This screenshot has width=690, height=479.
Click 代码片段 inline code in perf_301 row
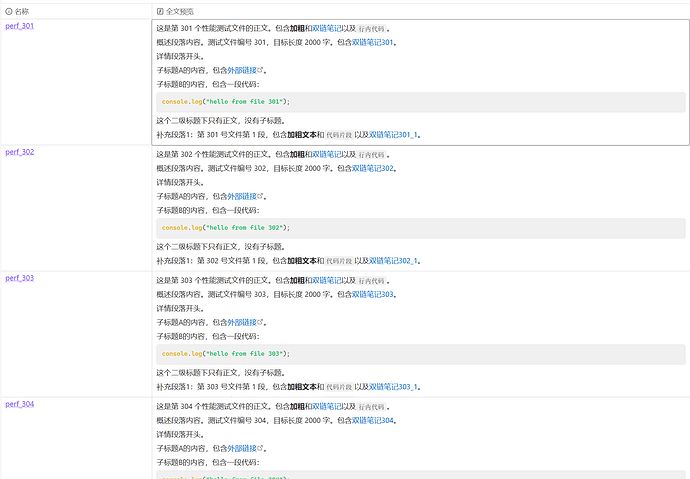339,135
